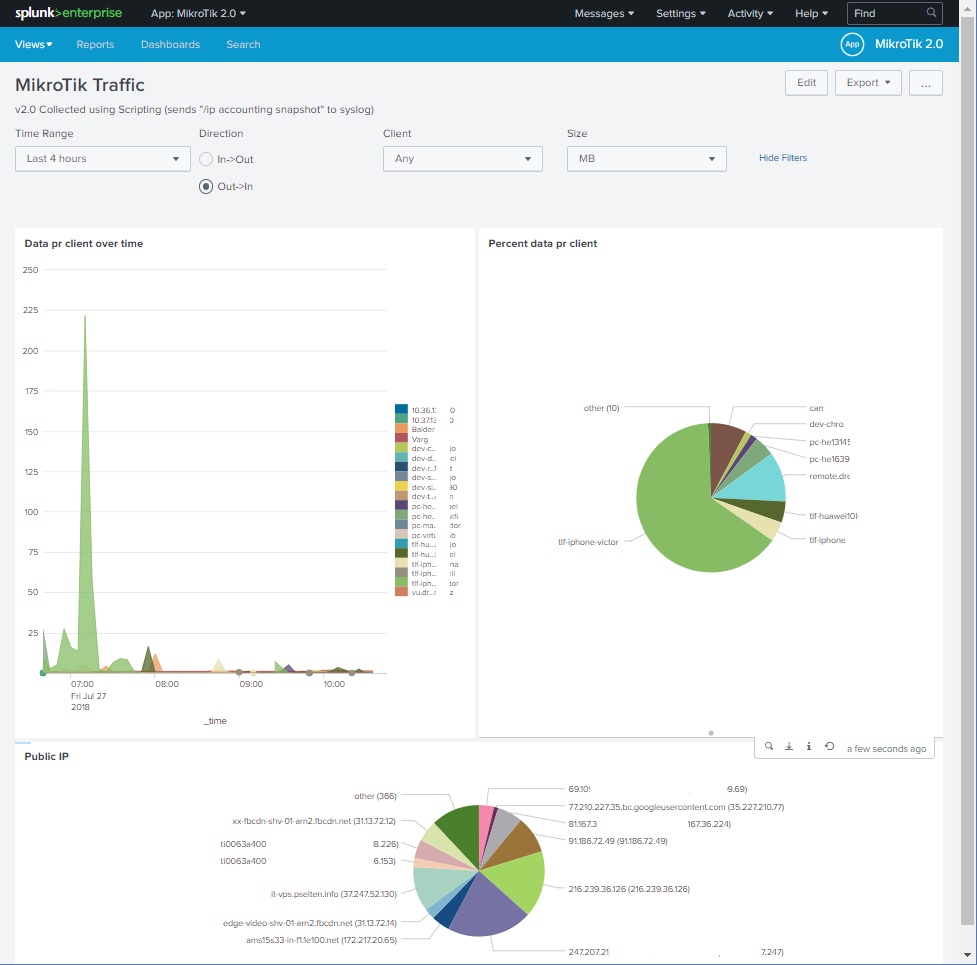Export Public IP panel via download icon
Screen dimensions: 977x965
789,746
